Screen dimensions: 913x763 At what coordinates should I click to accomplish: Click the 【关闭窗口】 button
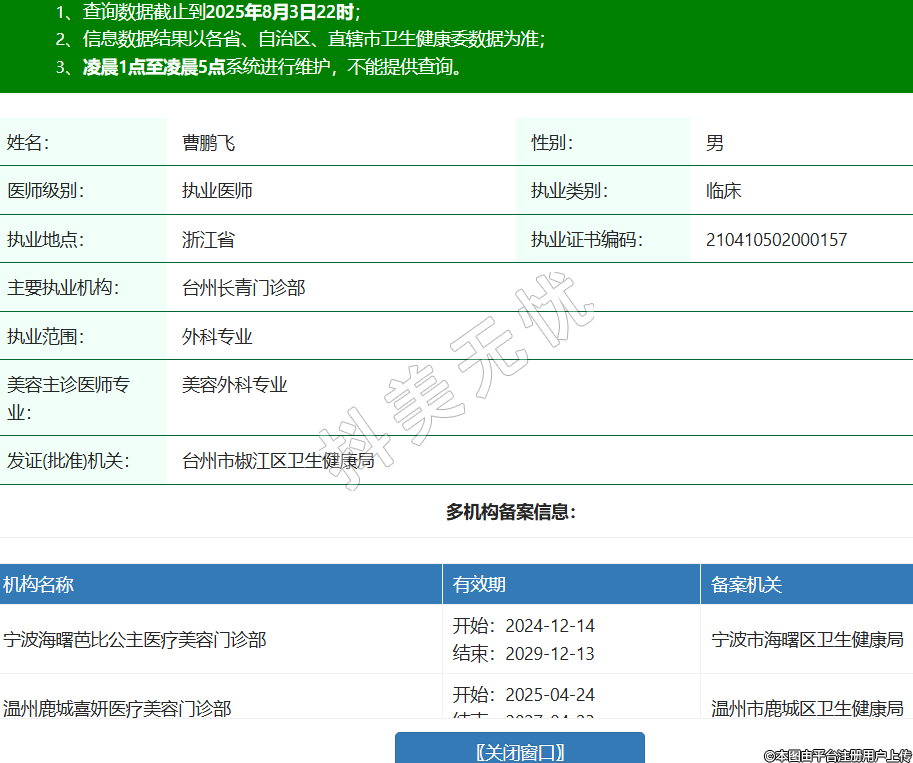[519, 751]
